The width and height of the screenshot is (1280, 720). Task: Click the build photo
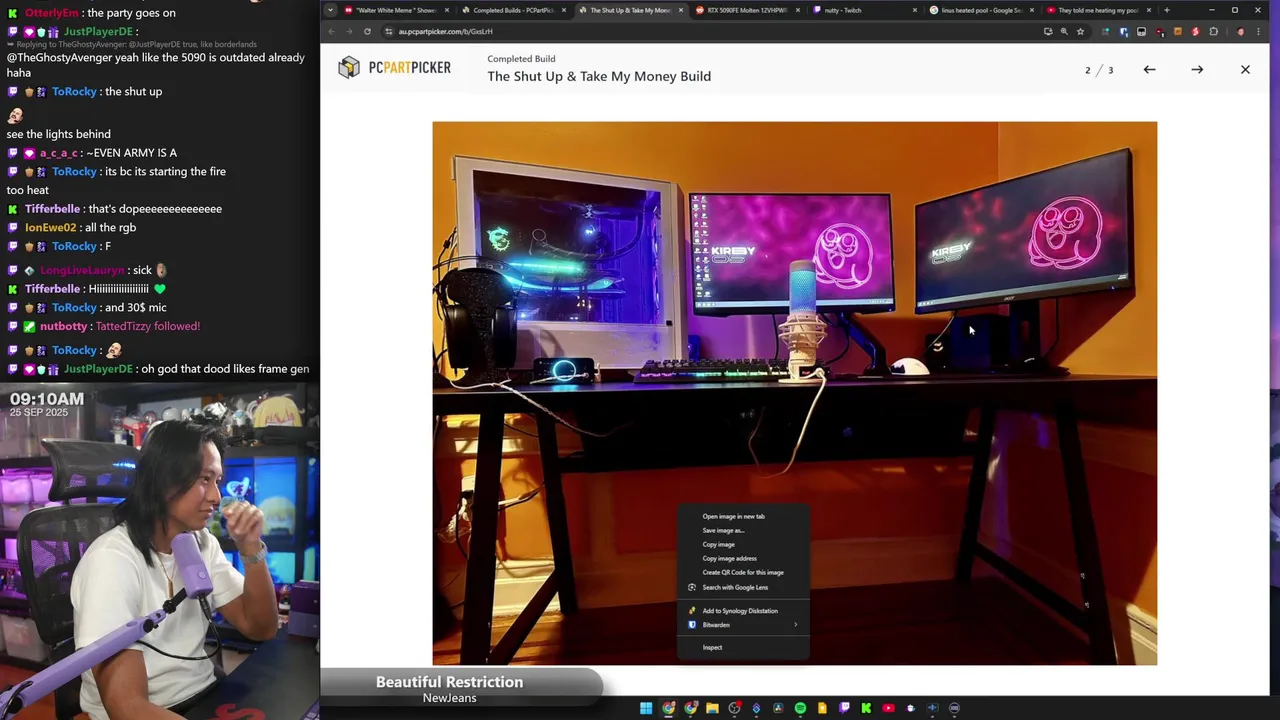click(794, 393)
